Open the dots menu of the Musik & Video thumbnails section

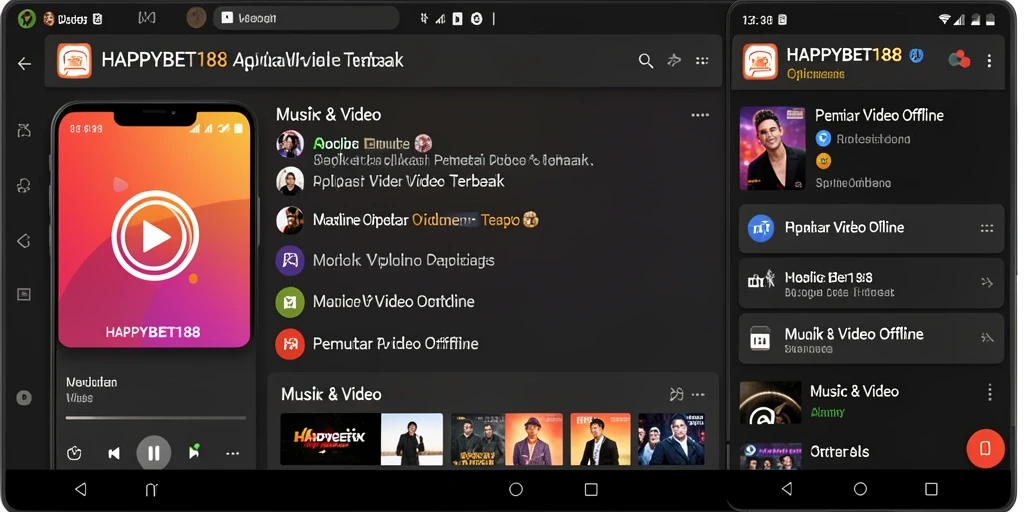[x=698, y=394]
